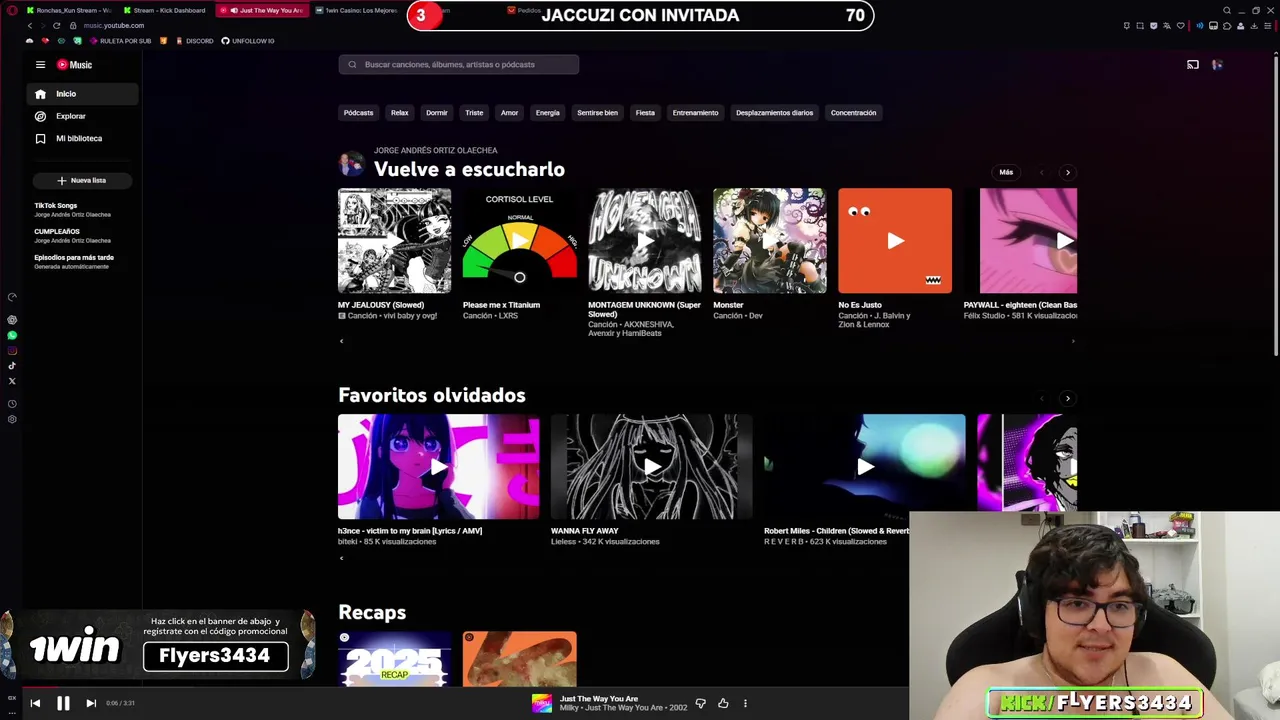Add page to favorites with heart icon
This screenshot has height=720, width=1280.
[1181, 26]
